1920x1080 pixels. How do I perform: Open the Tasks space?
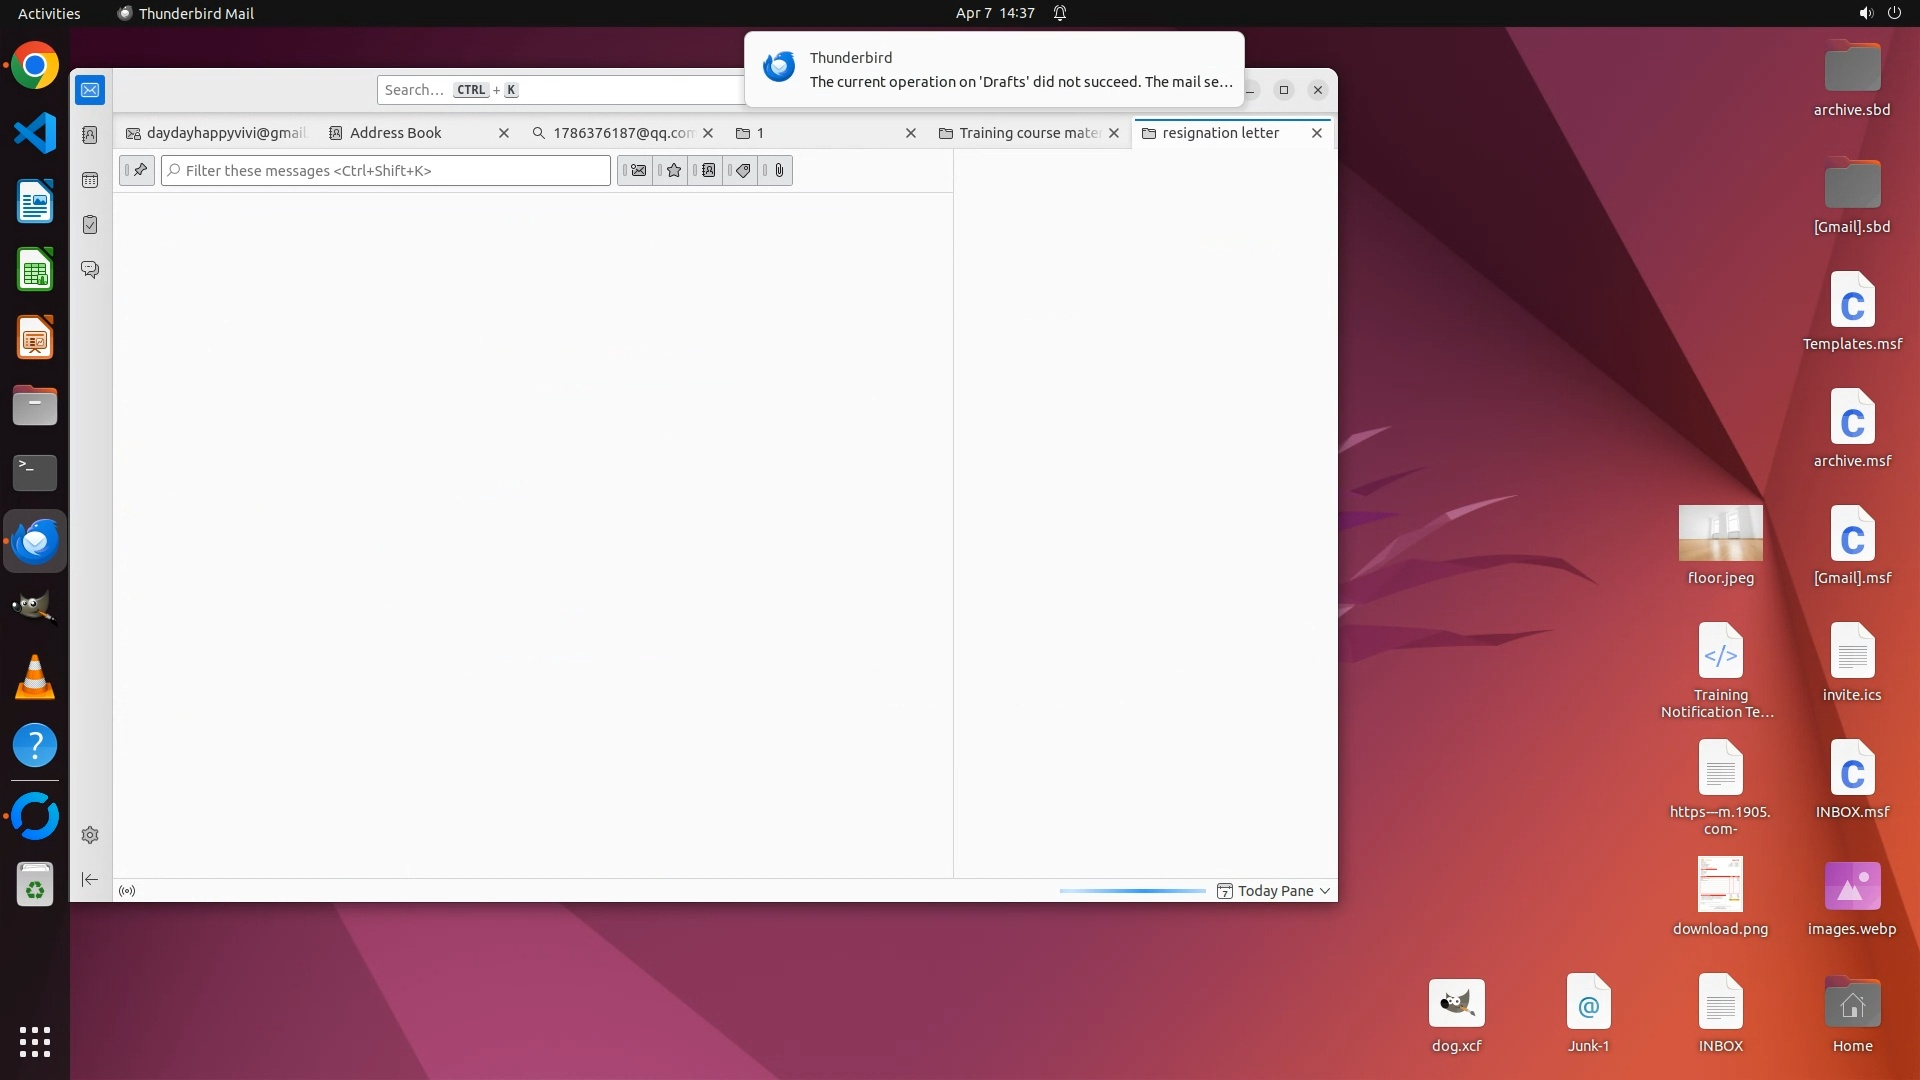(90, 225)
